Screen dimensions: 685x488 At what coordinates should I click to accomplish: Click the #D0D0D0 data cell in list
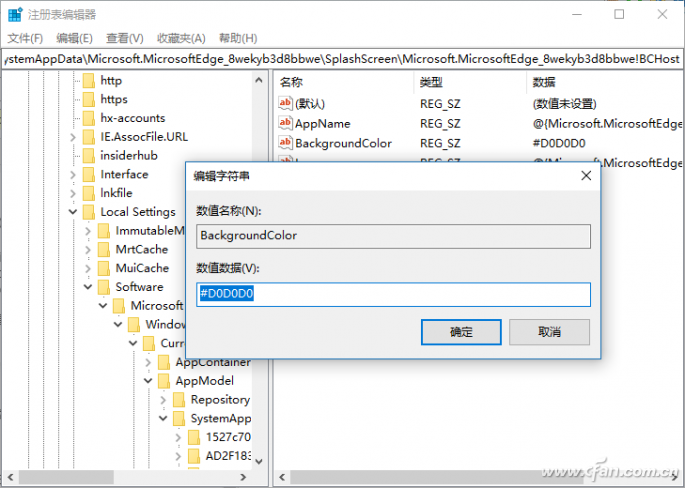click(559, 143)
